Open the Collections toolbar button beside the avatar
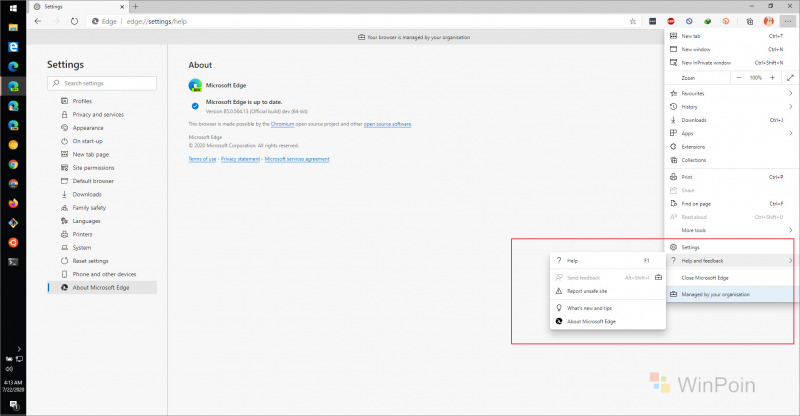The image size is (800, 416). pyautogui.click(x=749, y=21)
